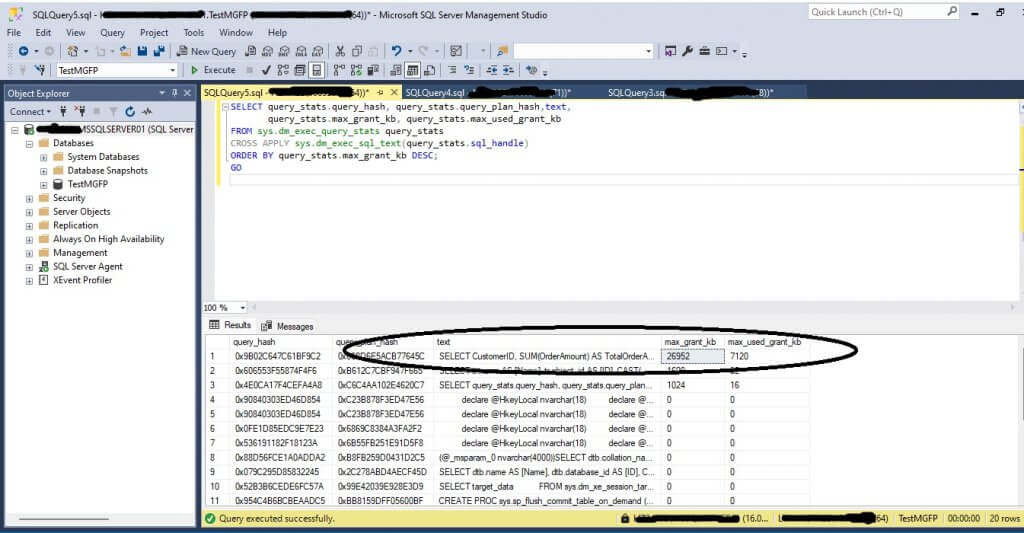Click the wrench Properties icon in toolbar

click(x=688, y=51)
